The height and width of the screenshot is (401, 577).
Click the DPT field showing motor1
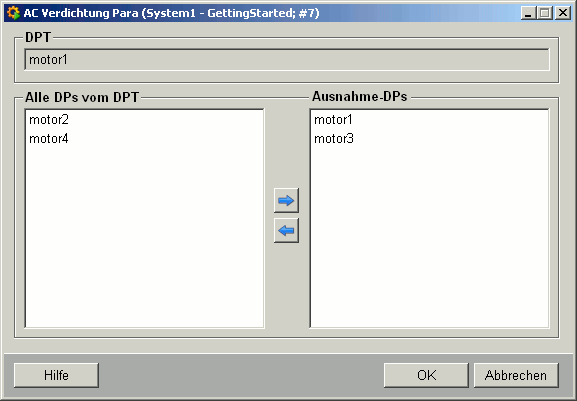click(x=287, y=59)
